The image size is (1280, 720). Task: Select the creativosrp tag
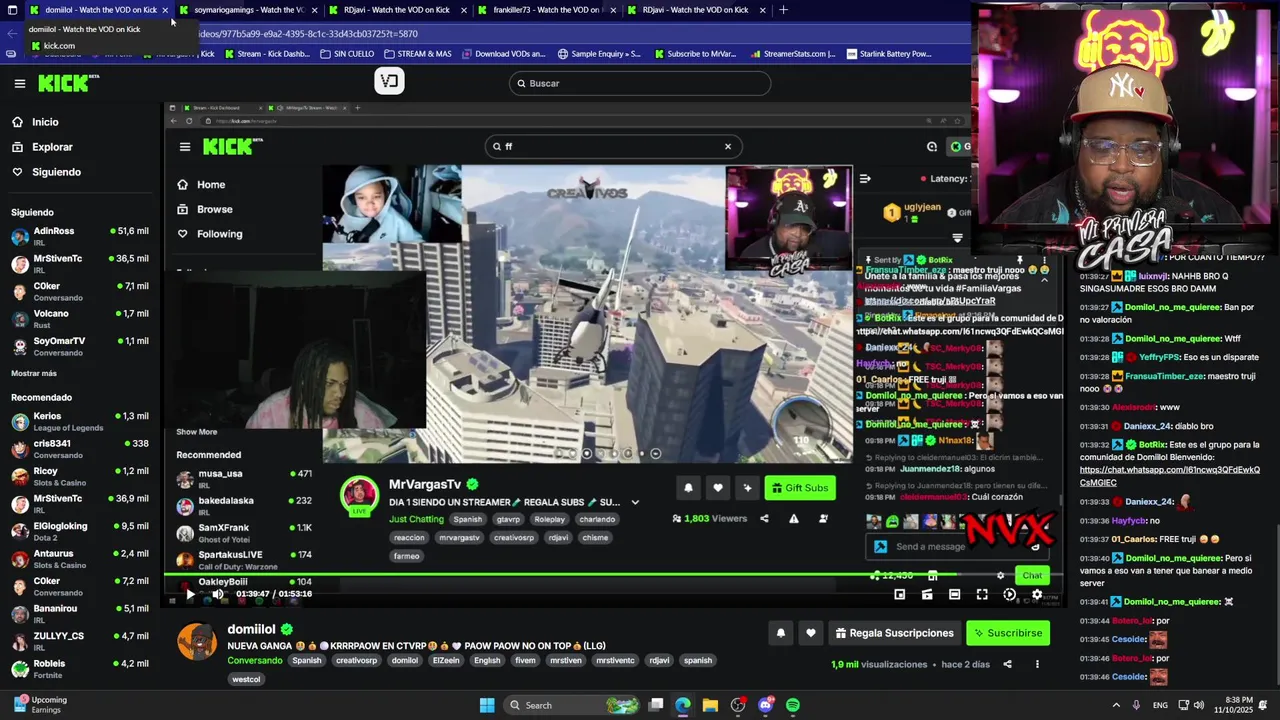pyautogui.click(x=357, y=660)
